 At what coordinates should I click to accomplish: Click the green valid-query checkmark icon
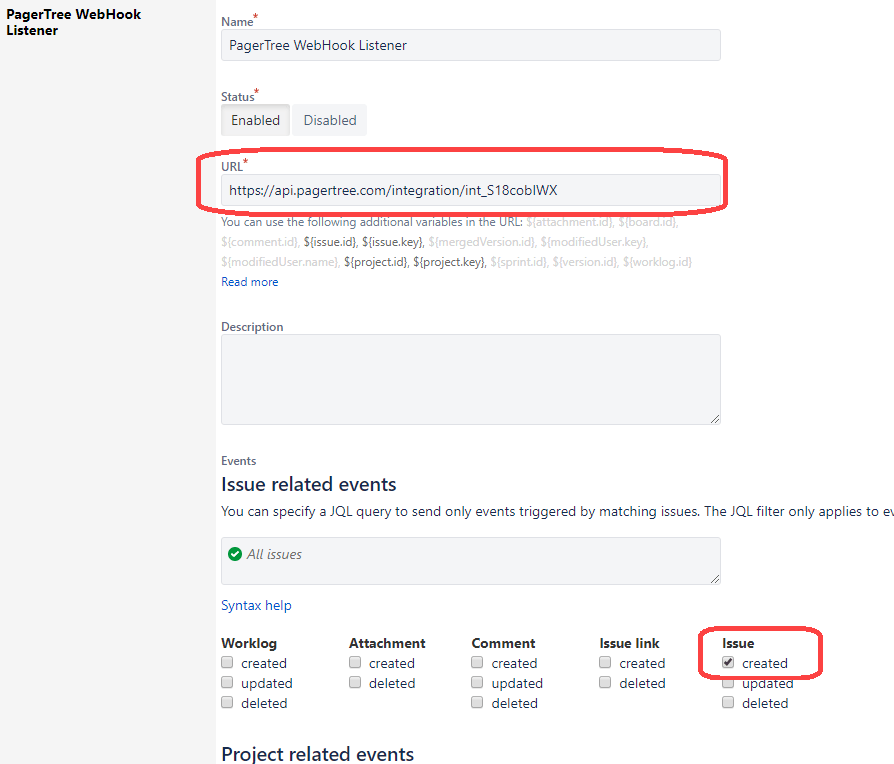235,554
